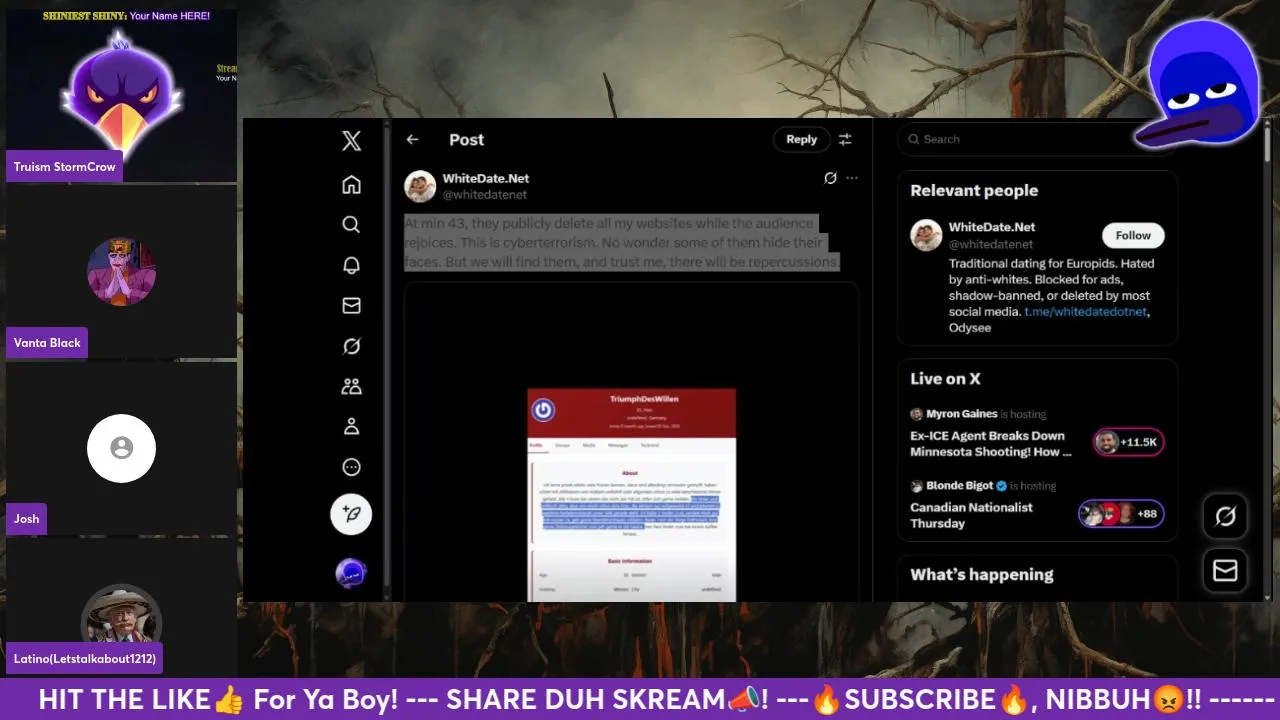This screenshot has width=1280, height=720.
Task: Select the Latino(Letstalkabout1212) participant avatar
Action: [121, 614]
